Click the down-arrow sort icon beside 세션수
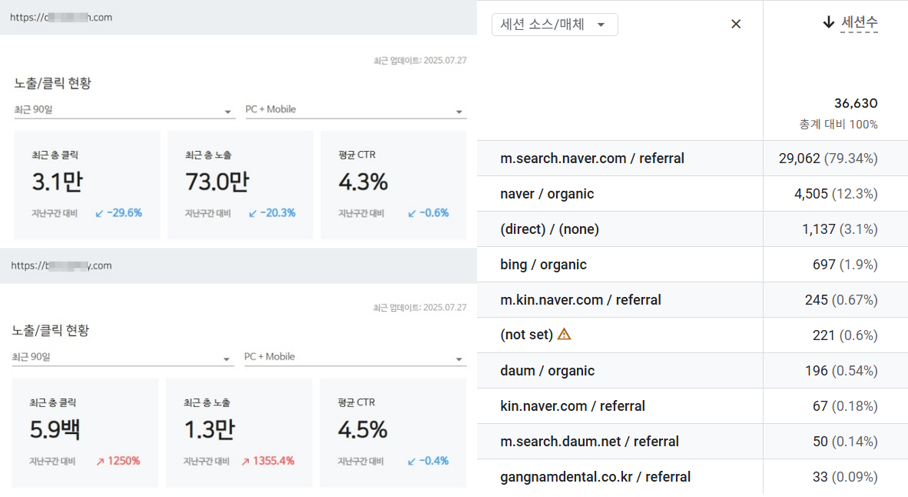The width and height of the screenshot is (908, 497). click(828, 22)
